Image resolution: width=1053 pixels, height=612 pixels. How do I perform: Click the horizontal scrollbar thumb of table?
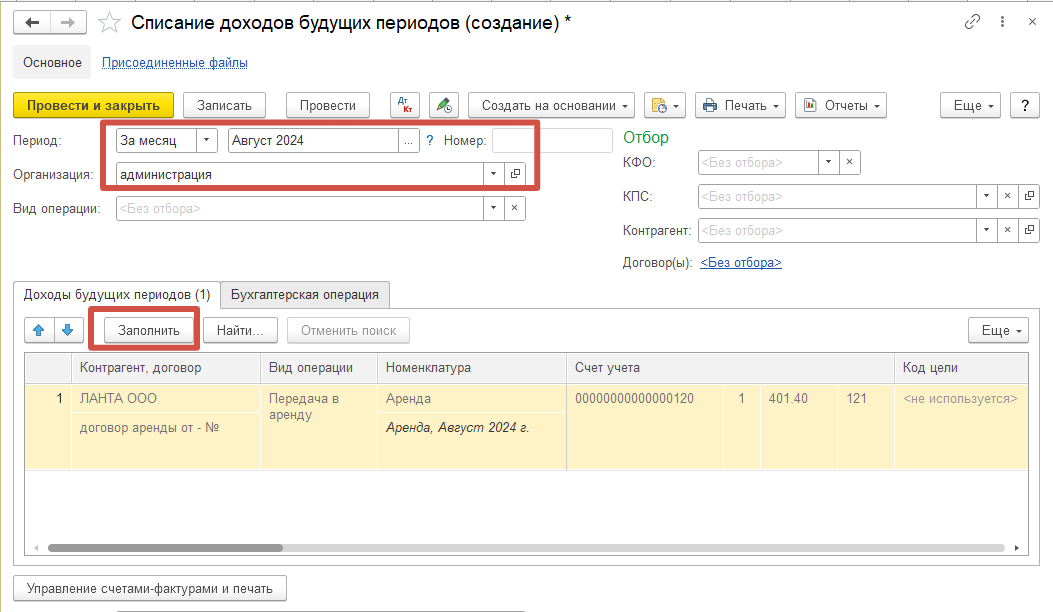click(165, 548)
